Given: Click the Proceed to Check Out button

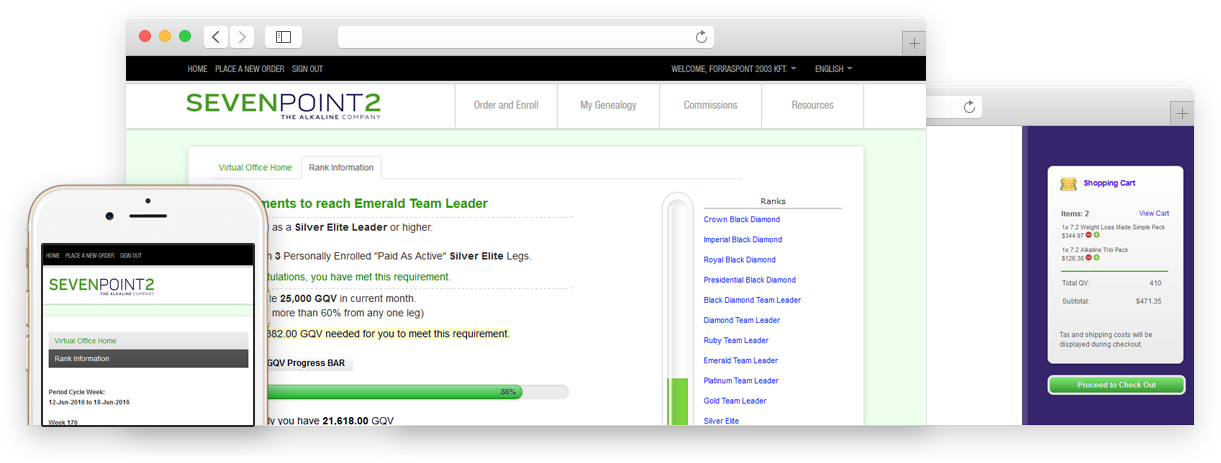Looking at the screenshot, I should tap(1116, 385).
